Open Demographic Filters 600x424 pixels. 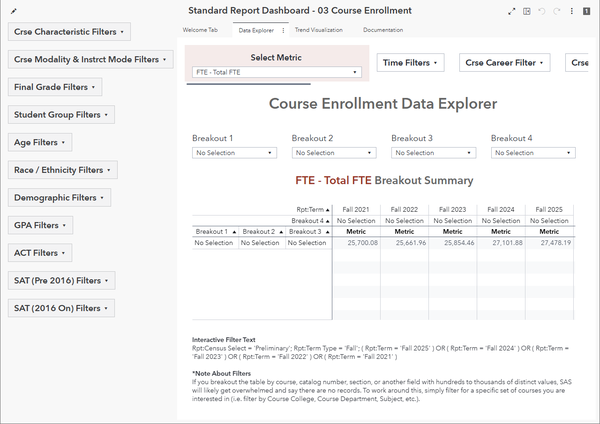pos(59,197)
